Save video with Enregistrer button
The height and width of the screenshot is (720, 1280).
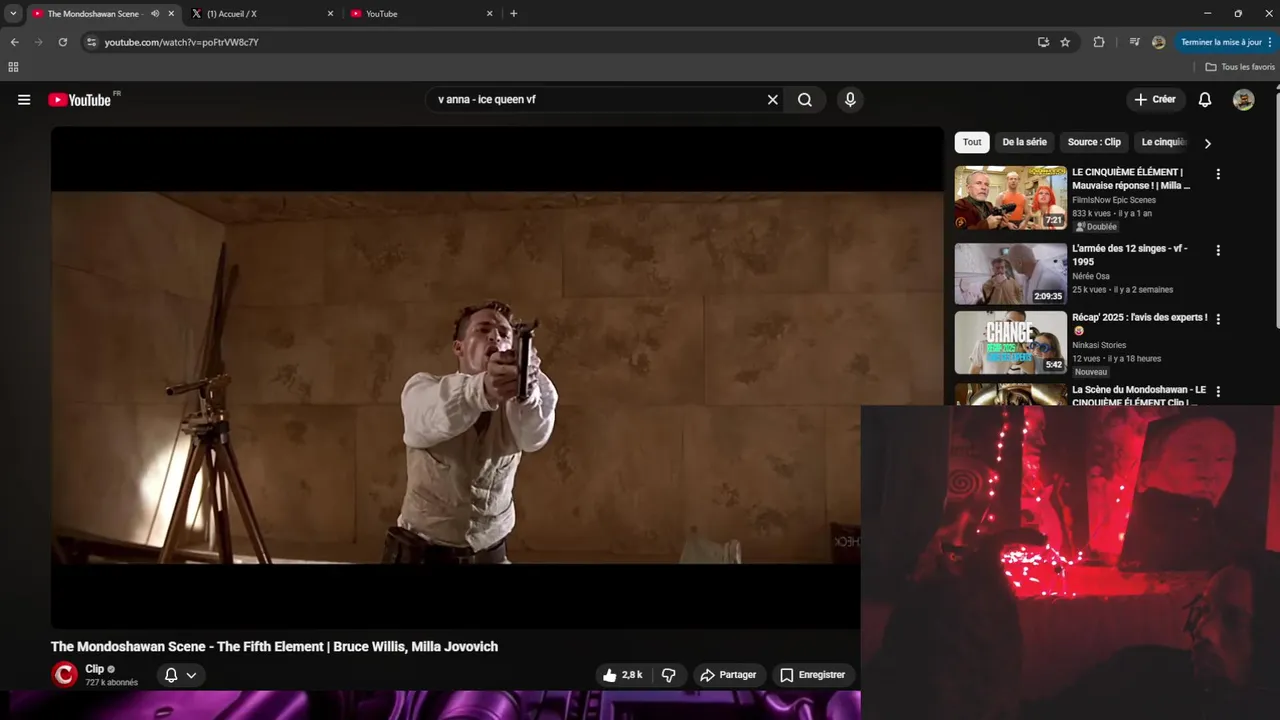tap(813, 675)
